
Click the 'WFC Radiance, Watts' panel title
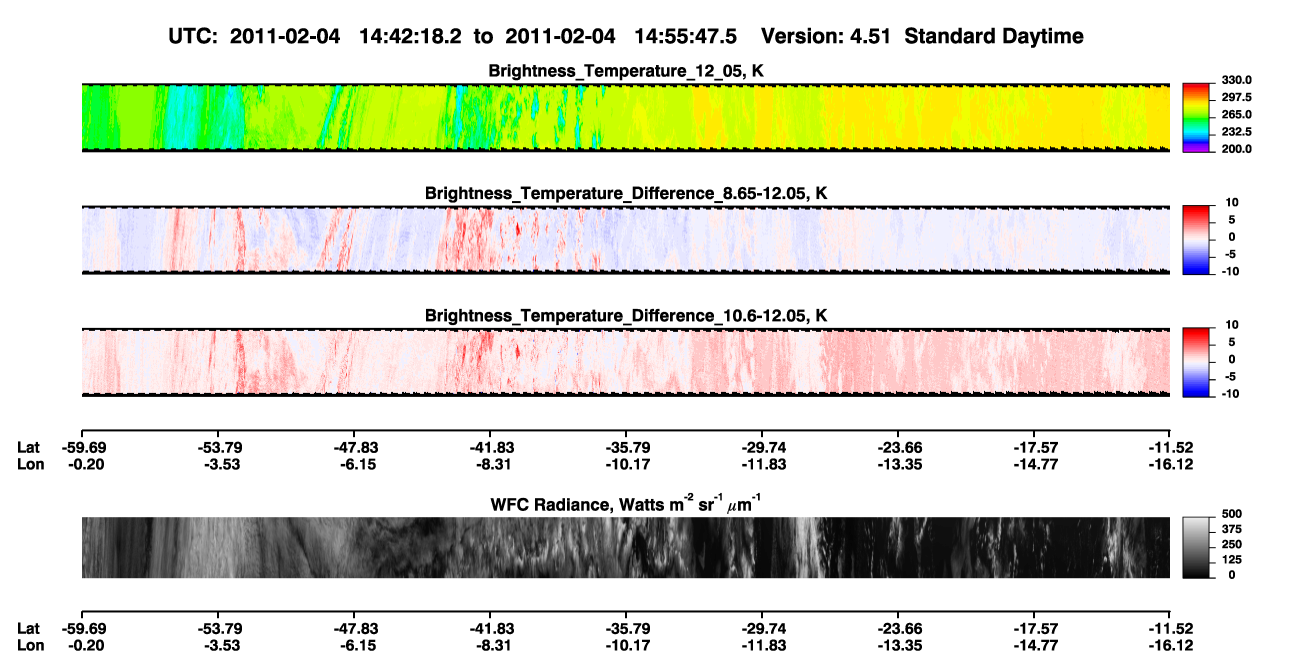(x=626, y=503)
